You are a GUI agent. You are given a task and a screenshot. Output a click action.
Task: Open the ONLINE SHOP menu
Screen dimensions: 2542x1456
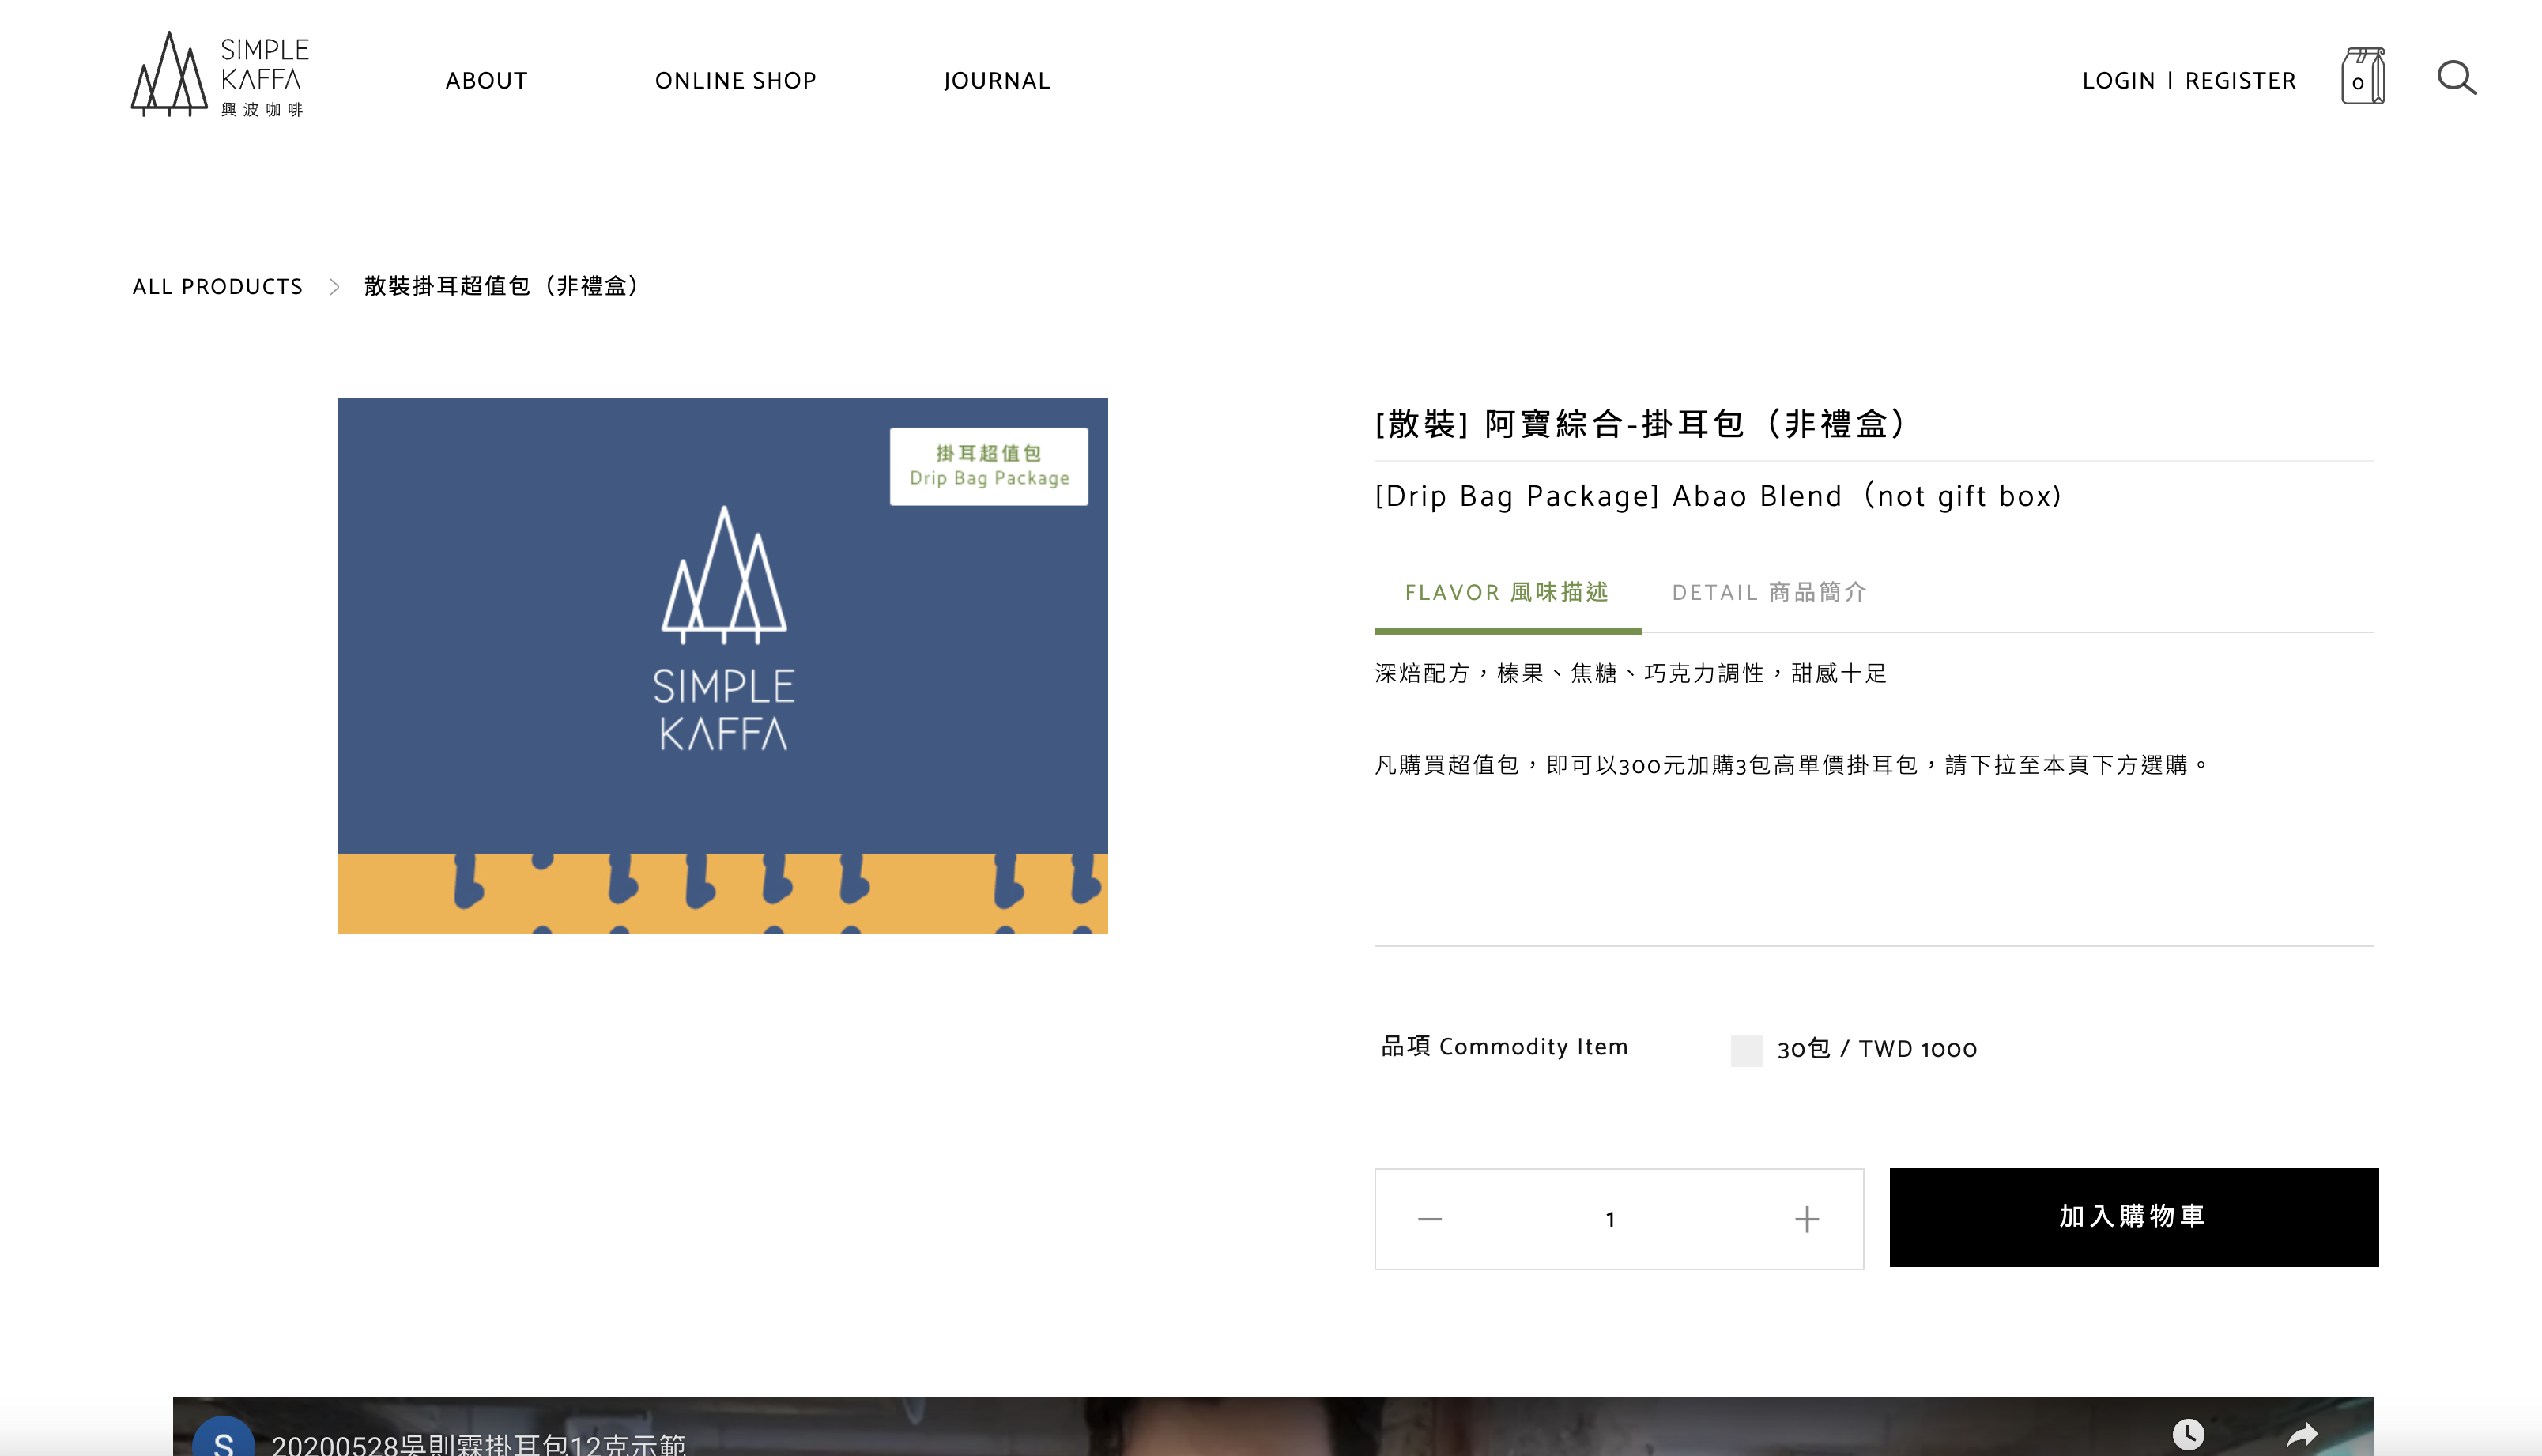click(x=736, y=81)
